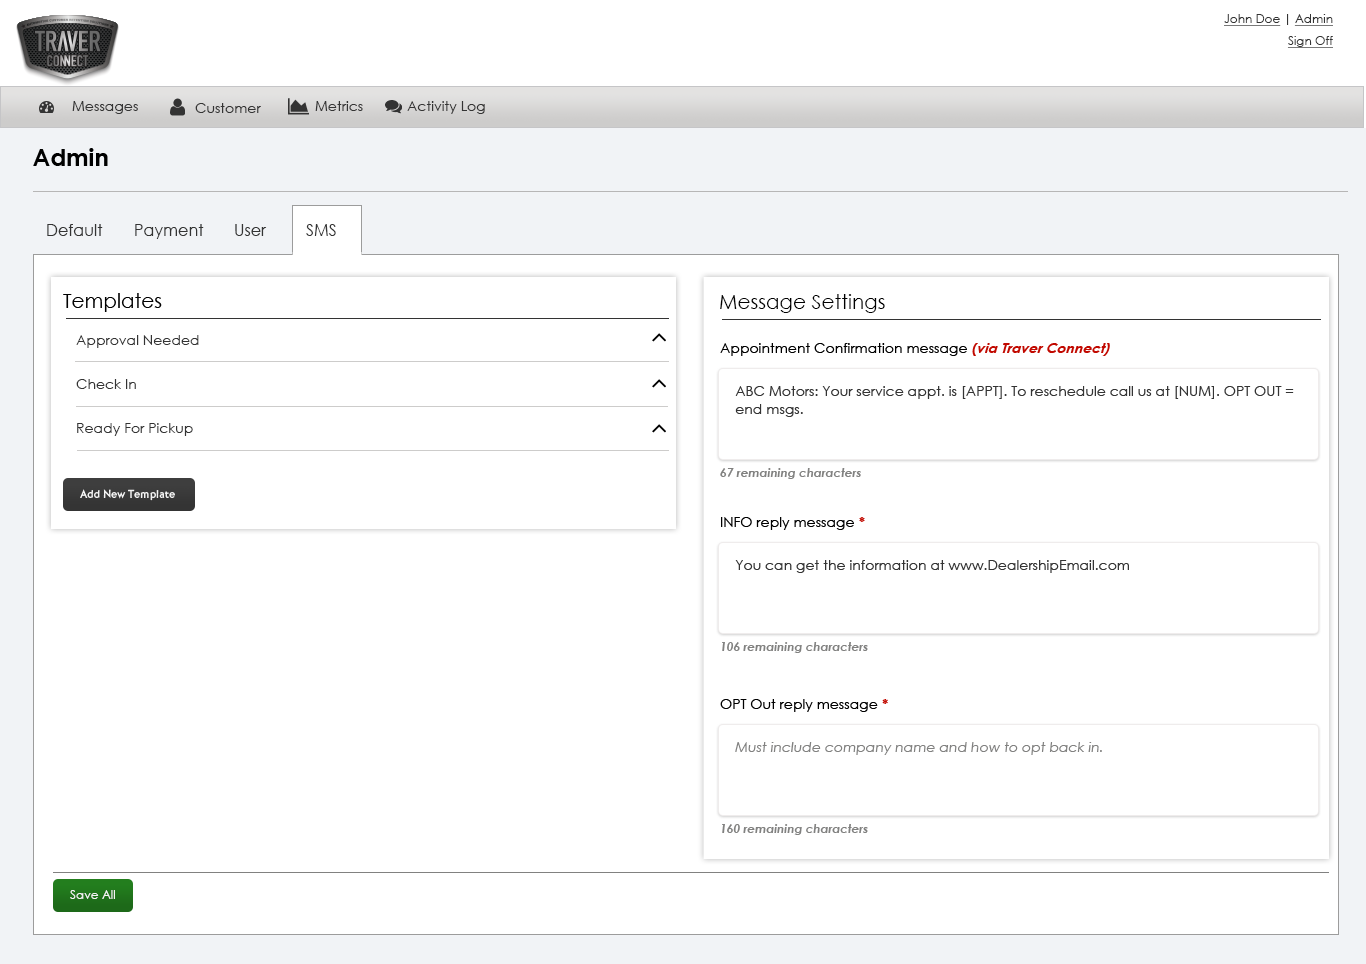Viewport: 1366px width, 964px height.
Task: Click the green Save All button
Action: [93, 895]
